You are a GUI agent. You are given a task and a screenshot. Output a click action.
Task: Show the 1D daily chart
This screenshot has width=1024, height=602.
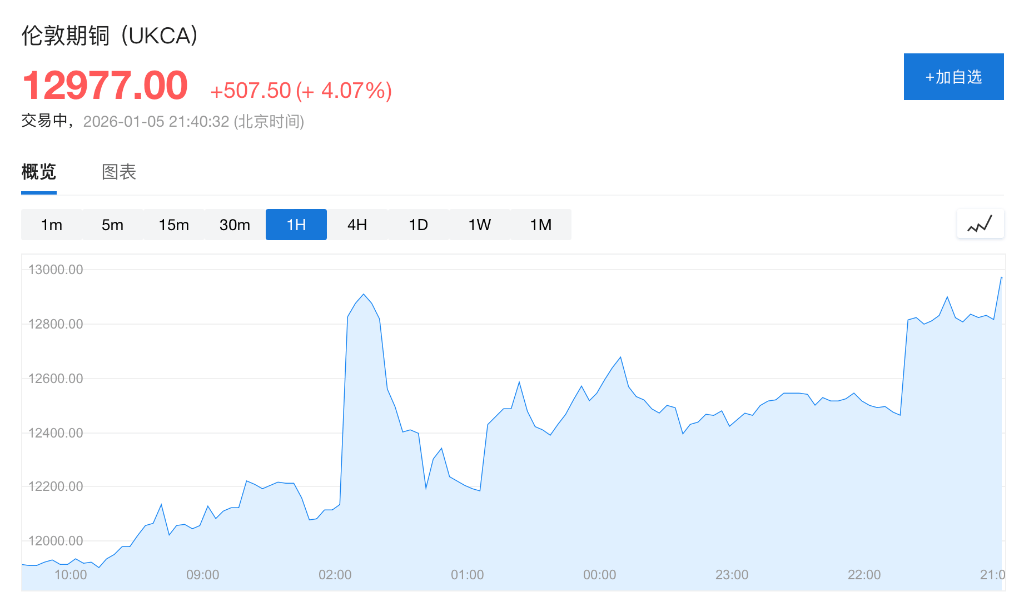[x=418, y=225]
